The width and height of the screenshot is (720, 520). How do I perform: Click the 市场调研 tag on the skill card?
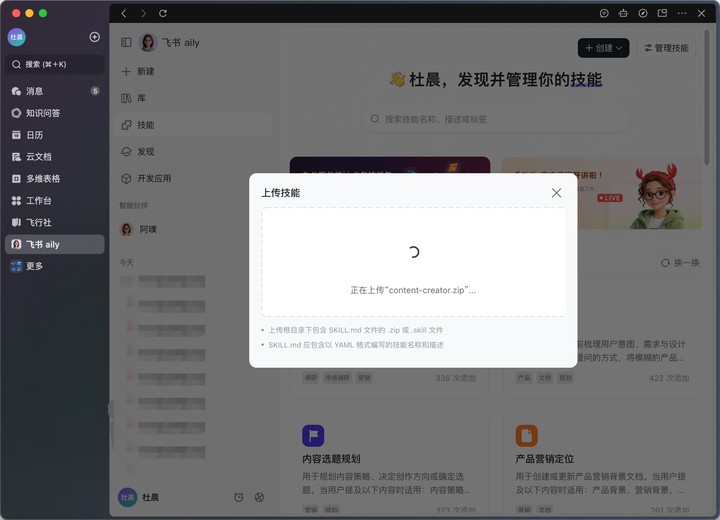point(338,378)
